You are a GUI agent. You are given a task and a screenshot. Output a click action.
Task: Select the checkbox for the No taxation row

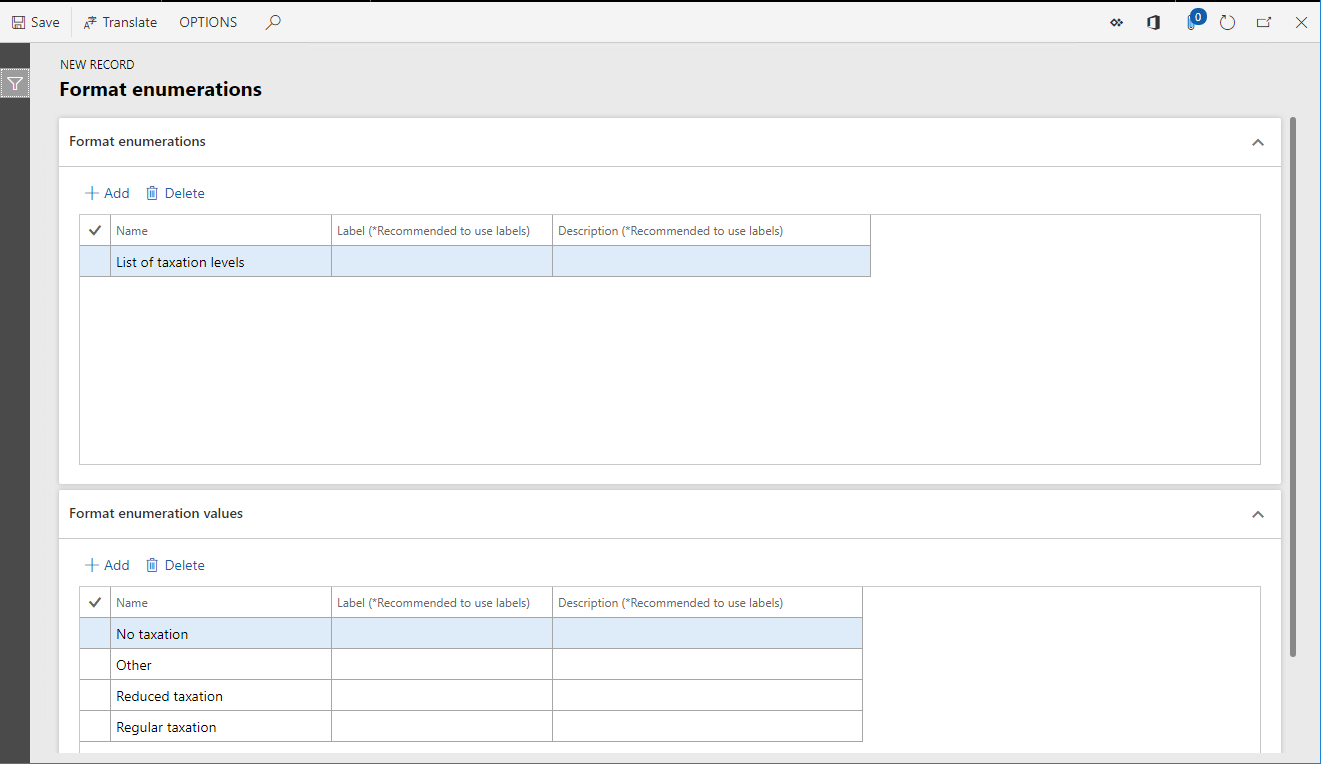click(94, 632)
